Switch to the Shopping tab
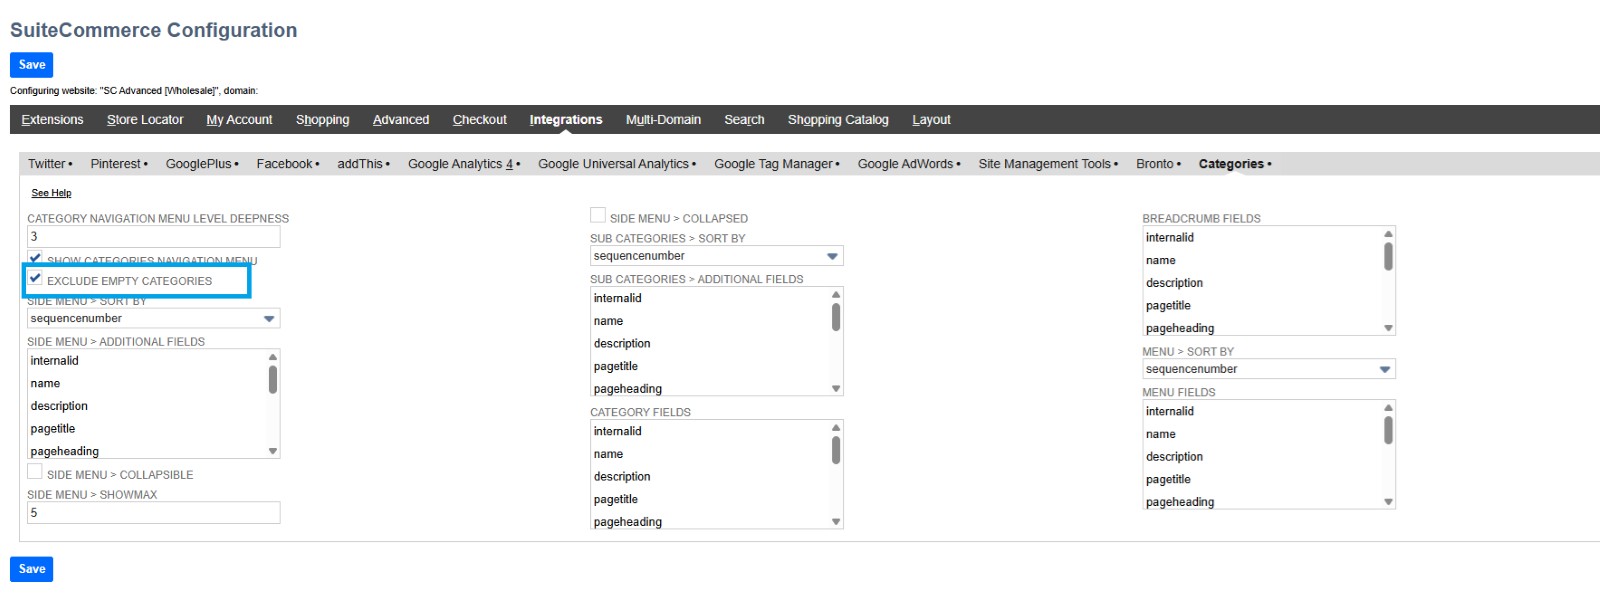Image resolution: width=1600 pixels, height=602 pixels. tap(322, 120)
